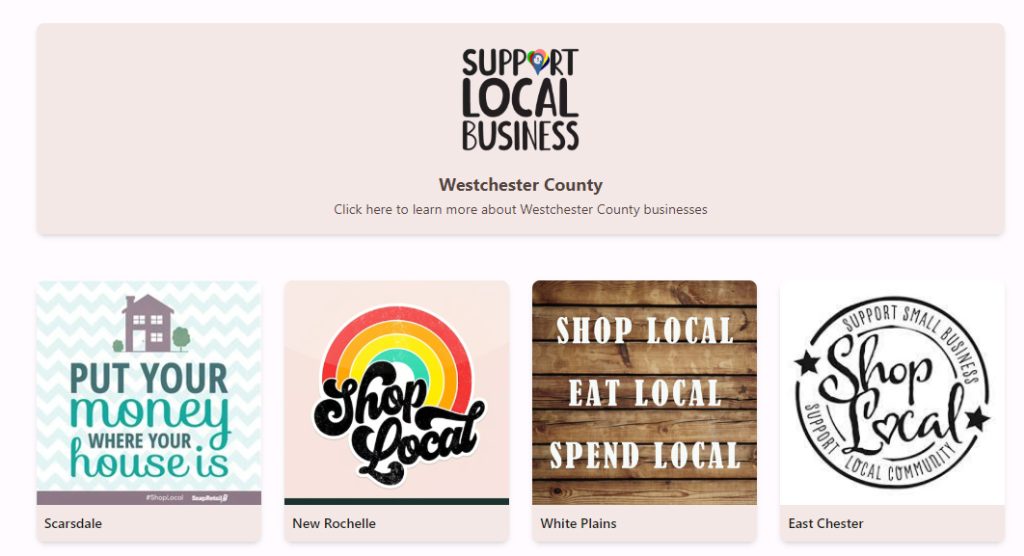This screenshot has height=556, width=1024.
Task: Select the Scarsdale label
Action: tap(73, 523)
